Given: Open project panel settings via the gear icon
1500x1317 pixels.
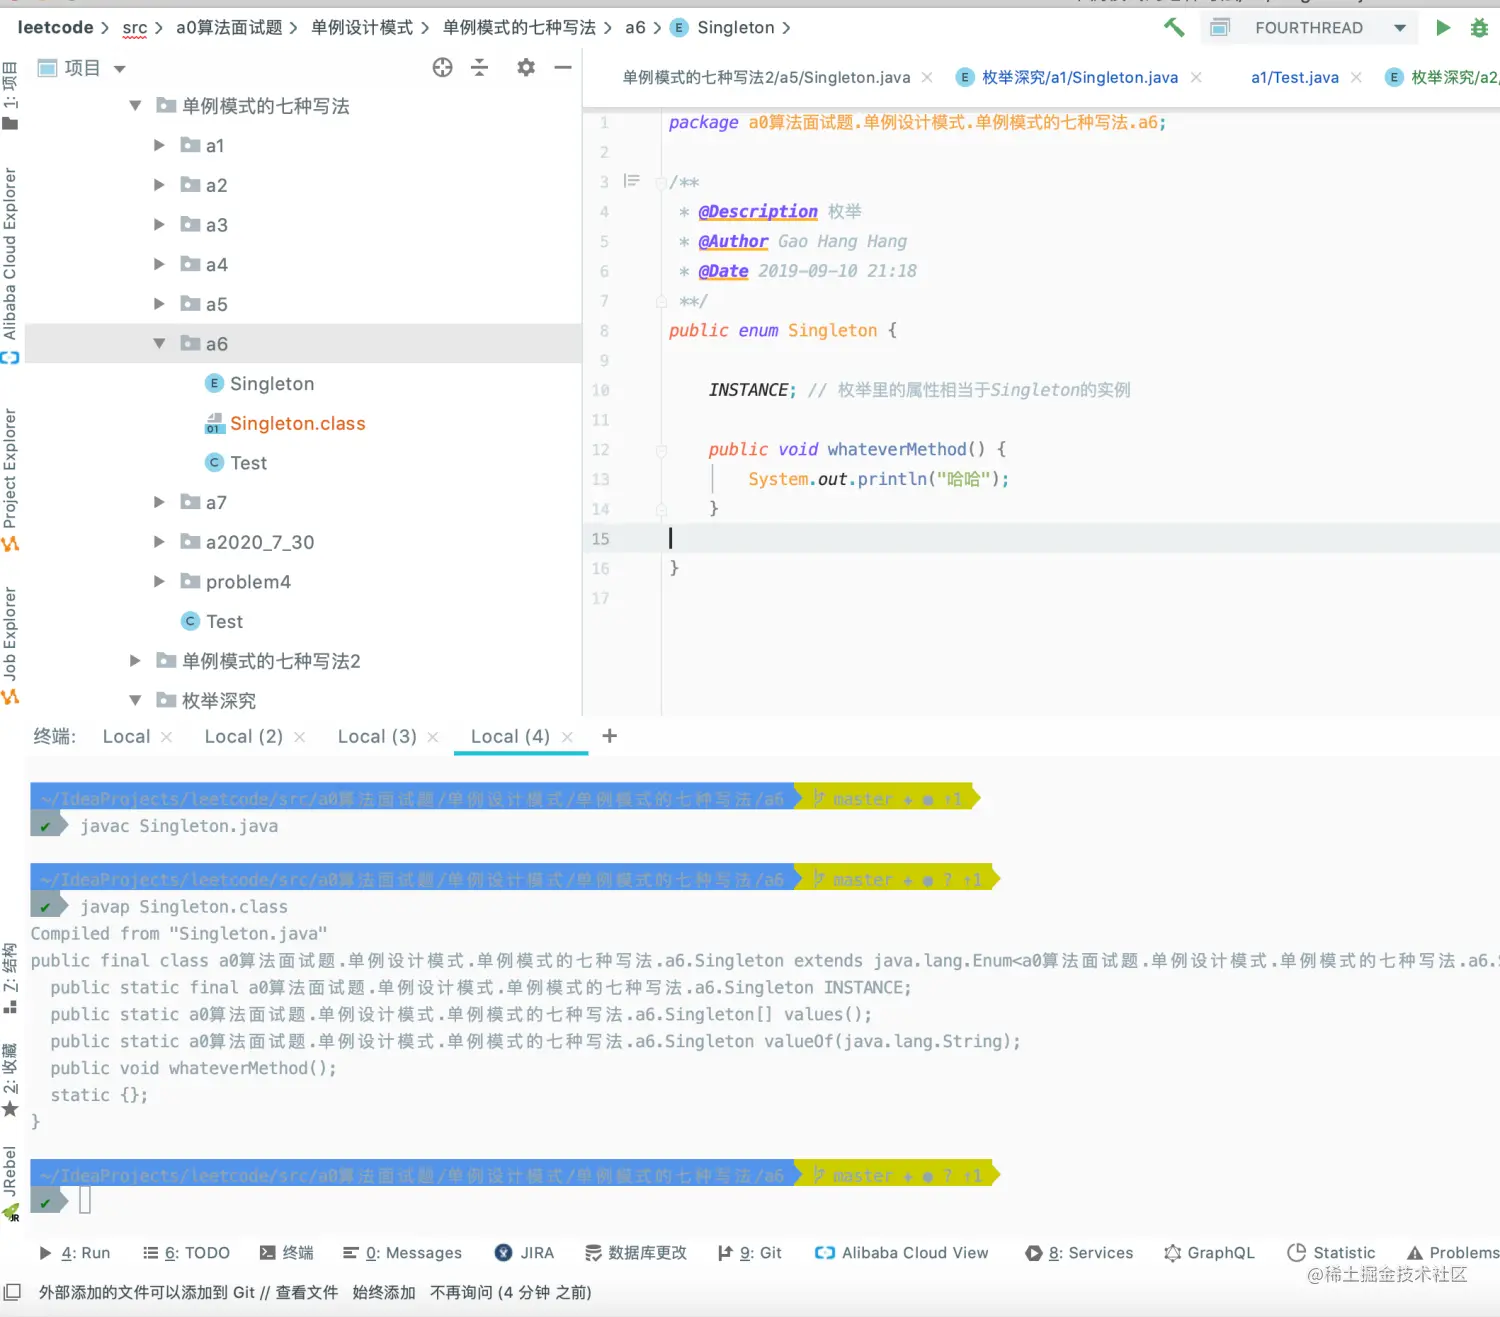Looking at the screenshot, I should coord(526,67).
